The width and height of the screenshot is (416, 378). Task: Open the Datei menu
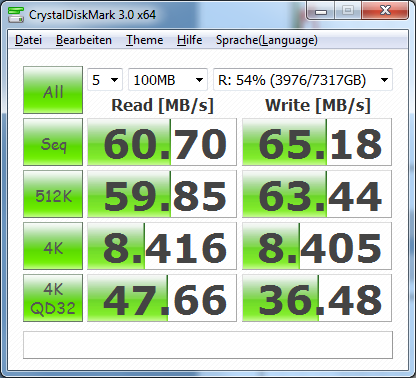point(28,40)
